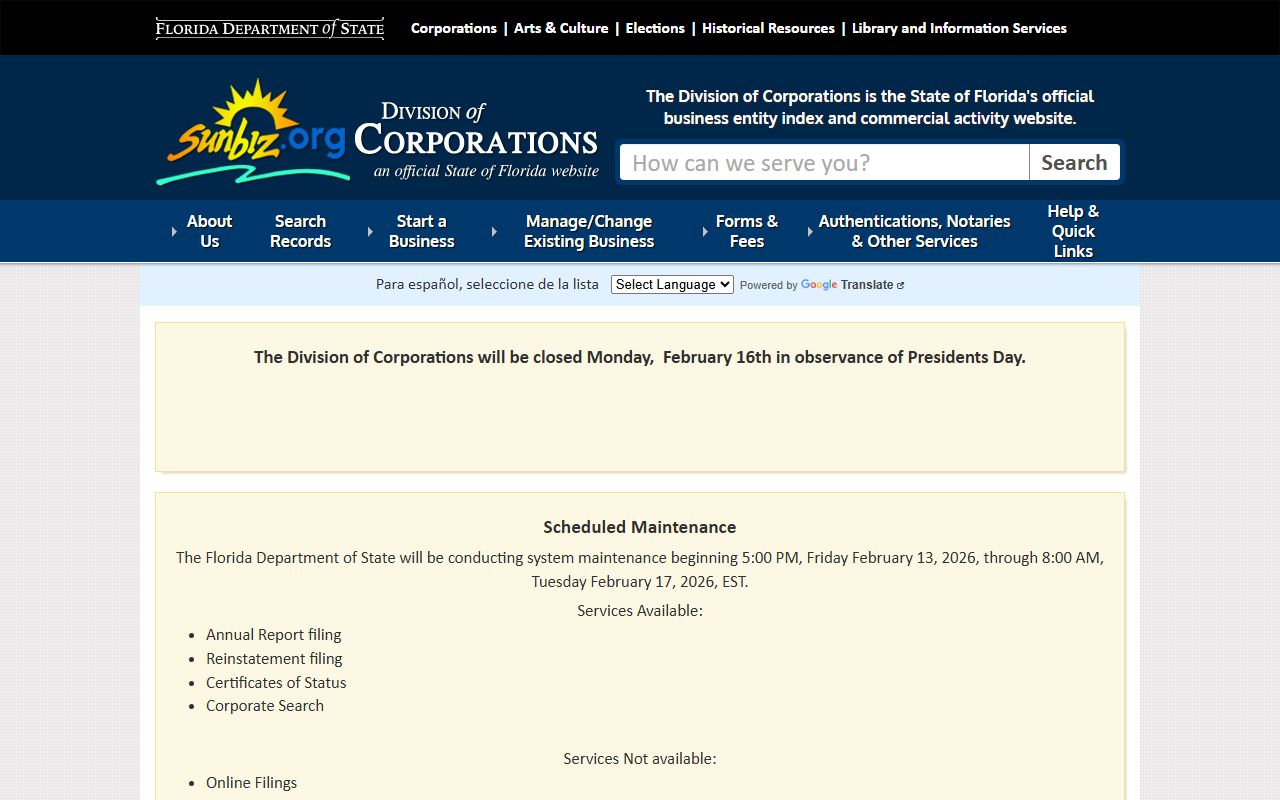Click 'Para español, seleccione de la lista' text

pos(487,284)
